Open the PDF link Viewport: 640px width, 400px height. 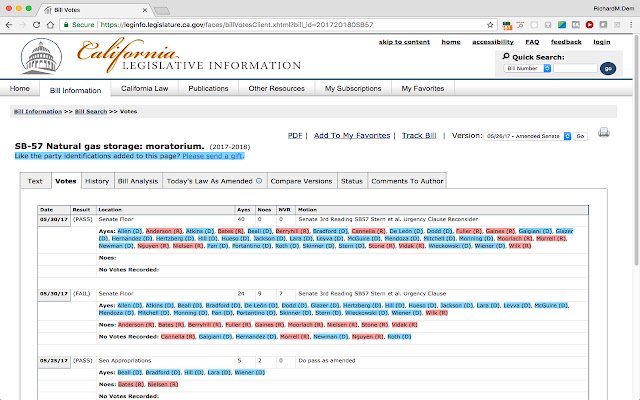pyautogui.click(x=295, y=136)
